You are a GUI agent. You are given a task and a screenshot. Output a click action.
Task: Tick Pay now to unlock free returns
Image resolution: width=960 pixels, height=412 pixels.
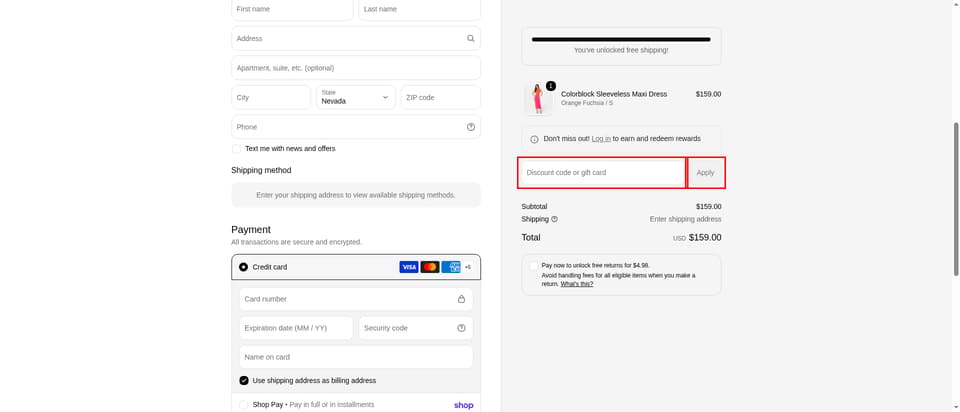click(534, 266)
